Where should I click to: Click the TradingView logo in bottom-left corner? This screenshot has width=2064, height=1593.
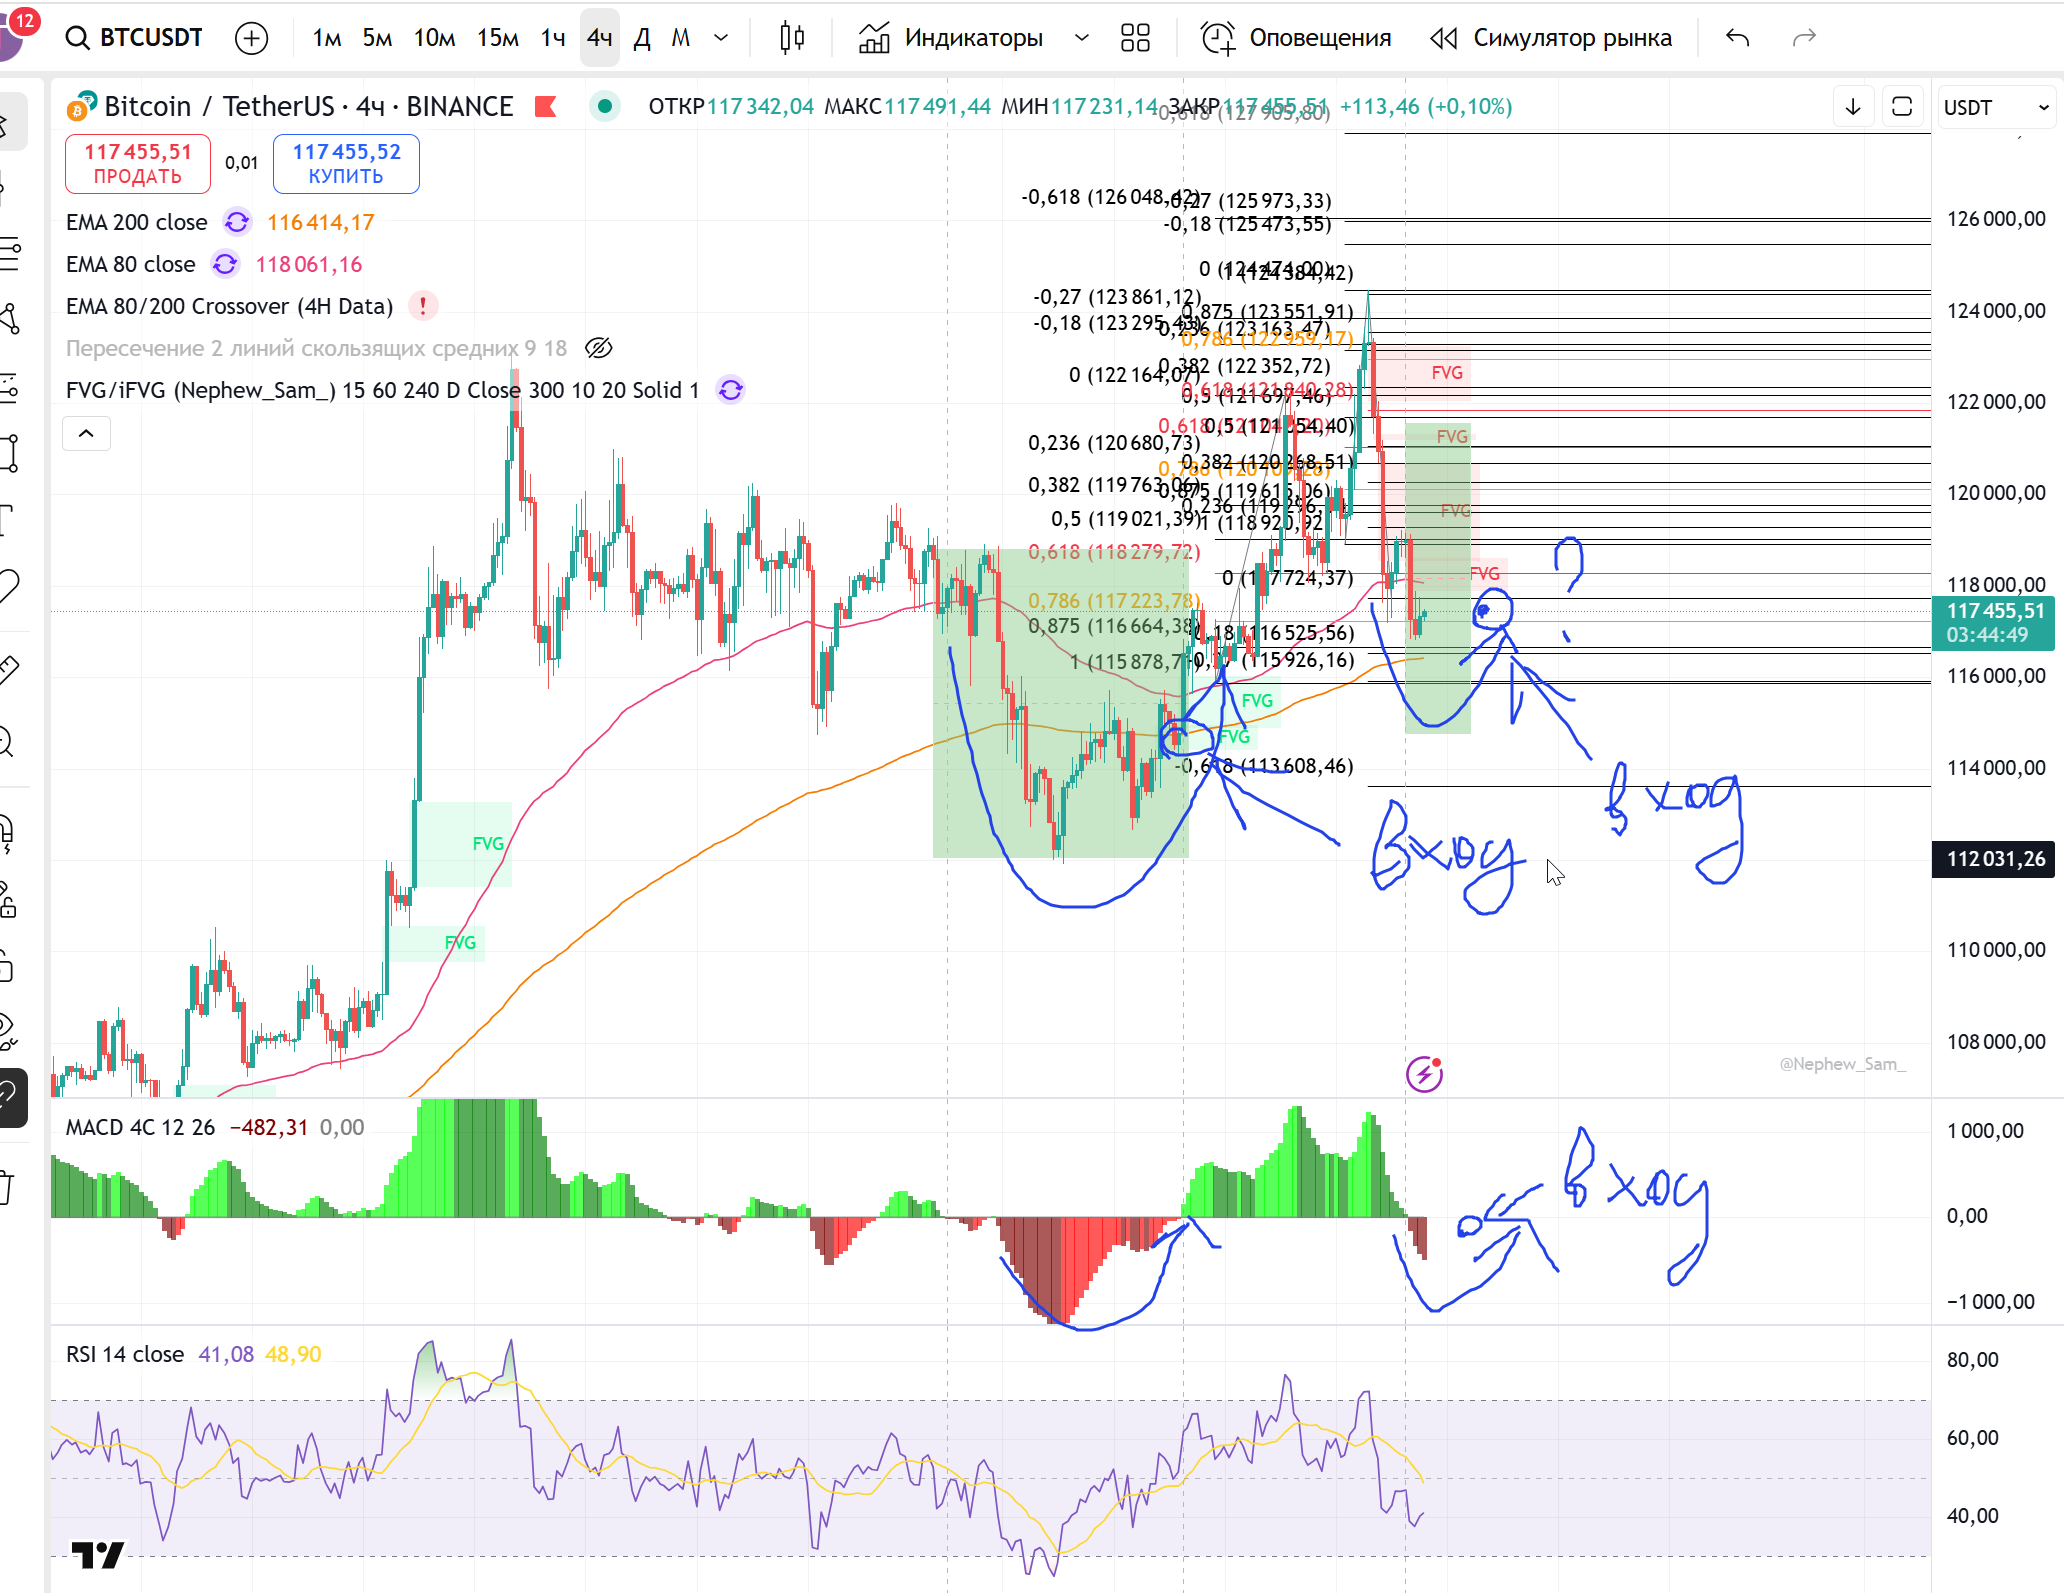point(98,1555)
